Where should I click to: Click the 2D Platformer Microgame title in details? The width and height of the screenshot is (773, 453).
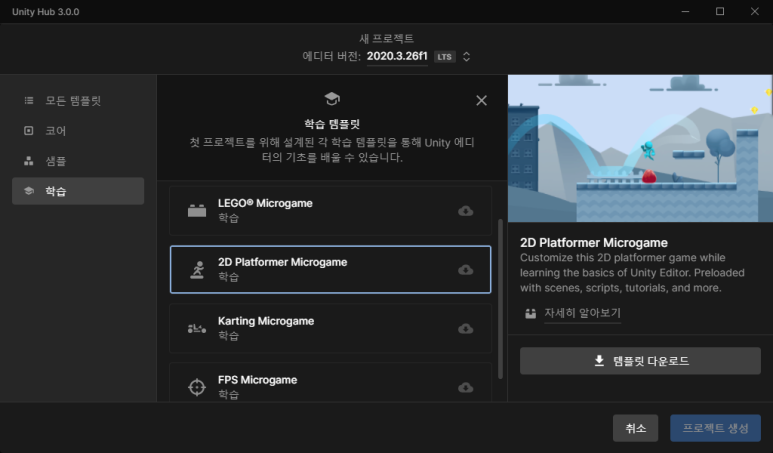tap(594, 243)
